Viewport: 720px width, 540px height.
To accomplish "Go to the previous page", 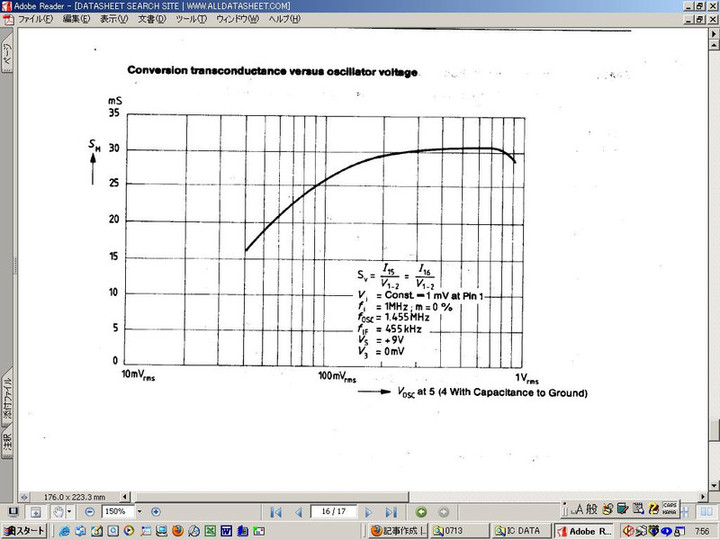I will click(x=297, y=512).
